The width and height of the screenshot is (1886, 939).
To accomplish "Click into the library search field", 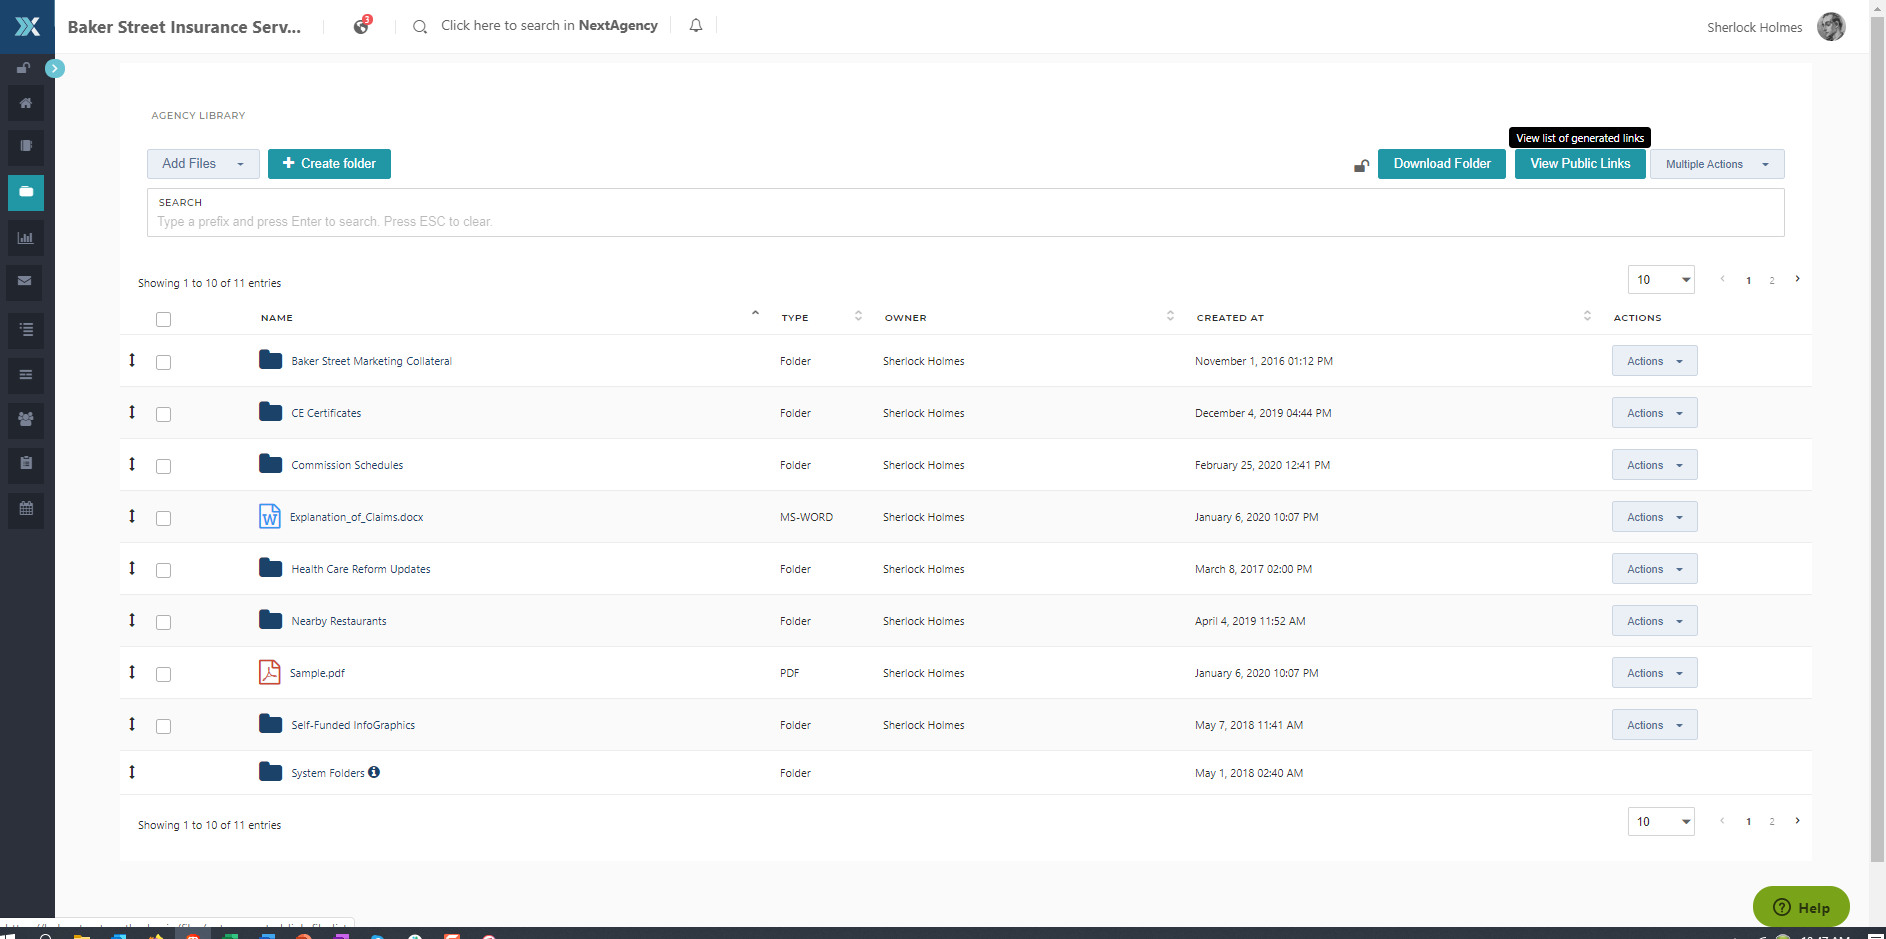I will point(964,221).
